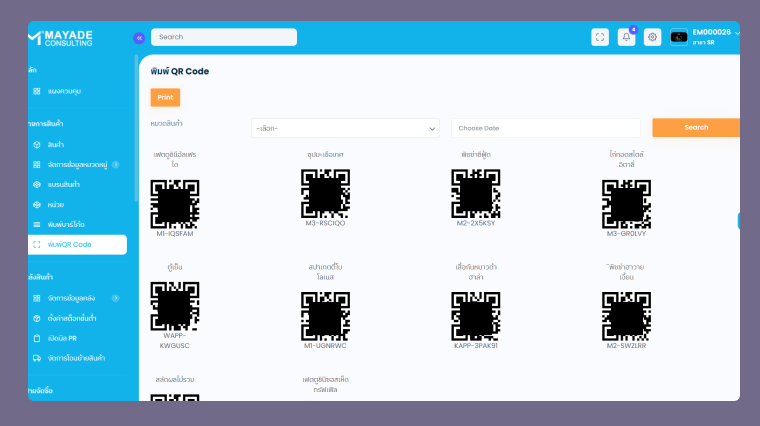This screenshot has width=760, height=426.
Task: Click the user avatar picture
Action: point(679,37)
